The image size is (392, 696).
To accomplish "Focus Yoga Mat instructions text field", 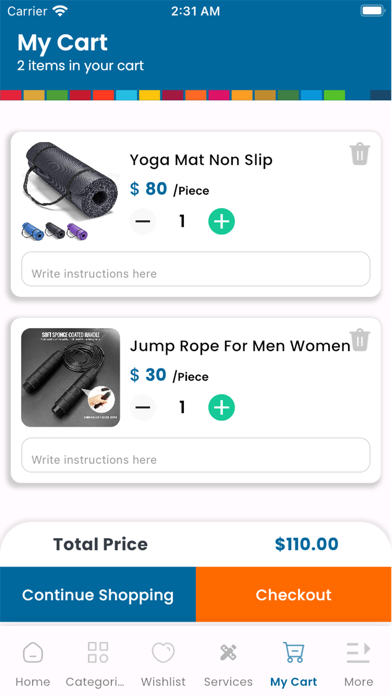I will (196, 269).
